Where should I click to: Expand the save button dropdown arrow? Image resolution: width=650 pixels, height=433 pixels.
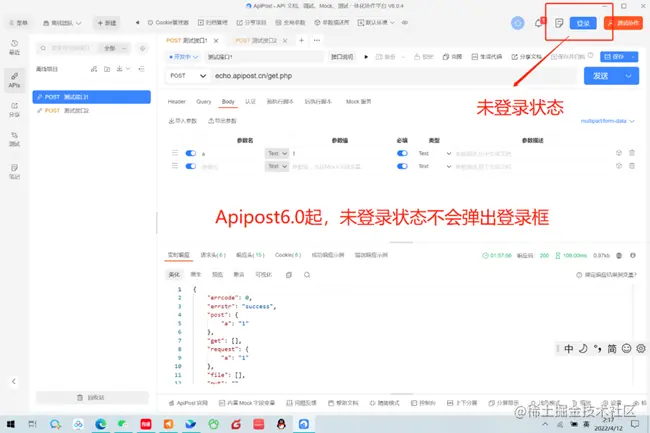click(x=633, y=57)
